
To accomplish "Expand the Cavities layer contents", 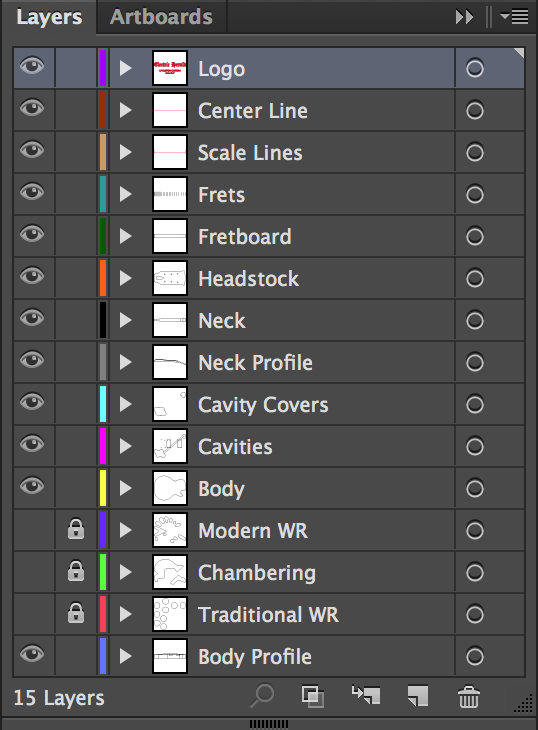I will (x=126, y=446).
